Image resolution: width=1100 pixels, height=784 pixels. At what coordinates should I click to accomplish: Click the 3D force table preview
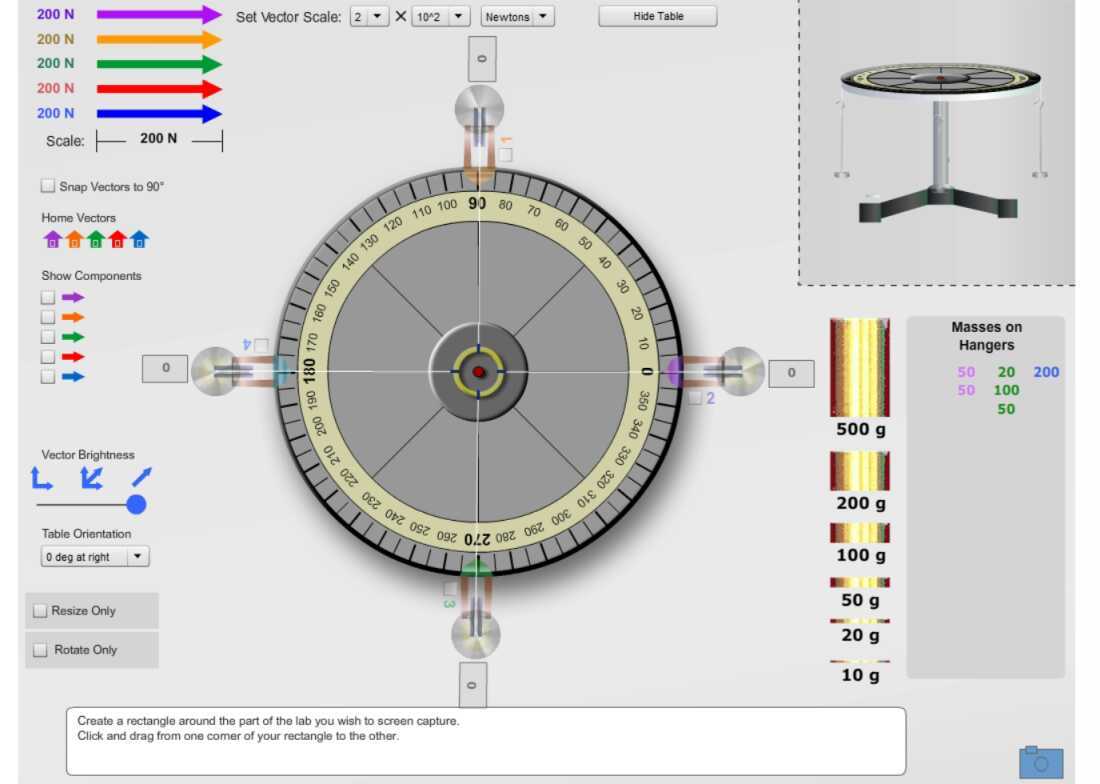937,140
